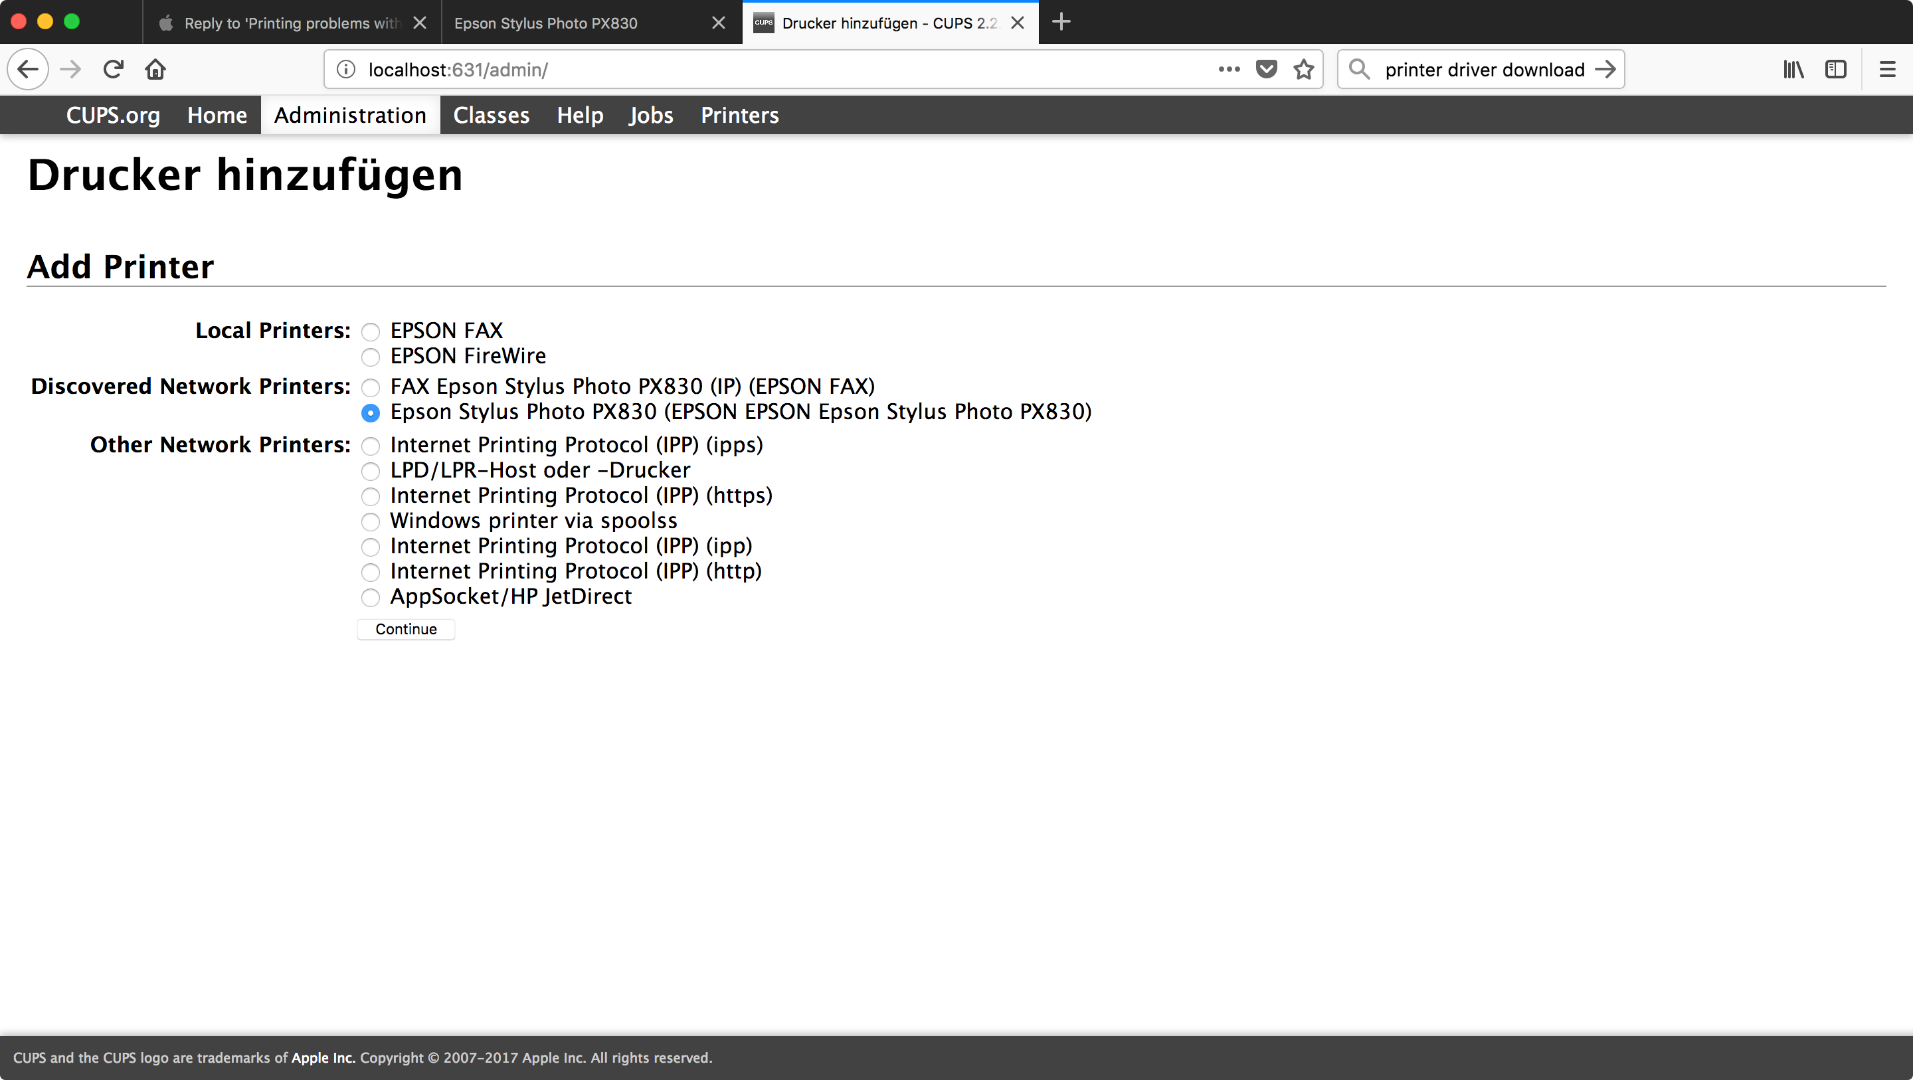Show site information for localhost
The height and width of the screenshot is (1080, 1913).
346,69
